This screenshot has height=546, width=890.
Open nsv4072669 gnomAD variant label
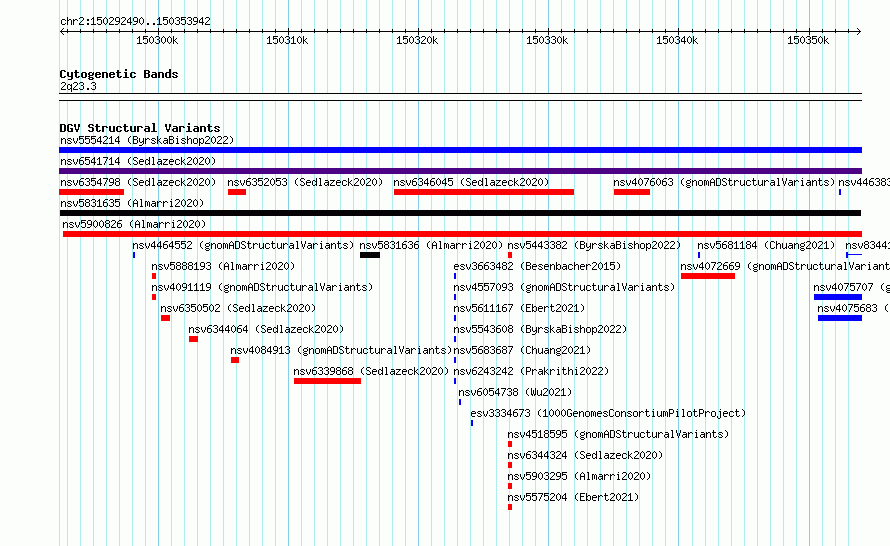pyautogui.click(x=785, y=266)
